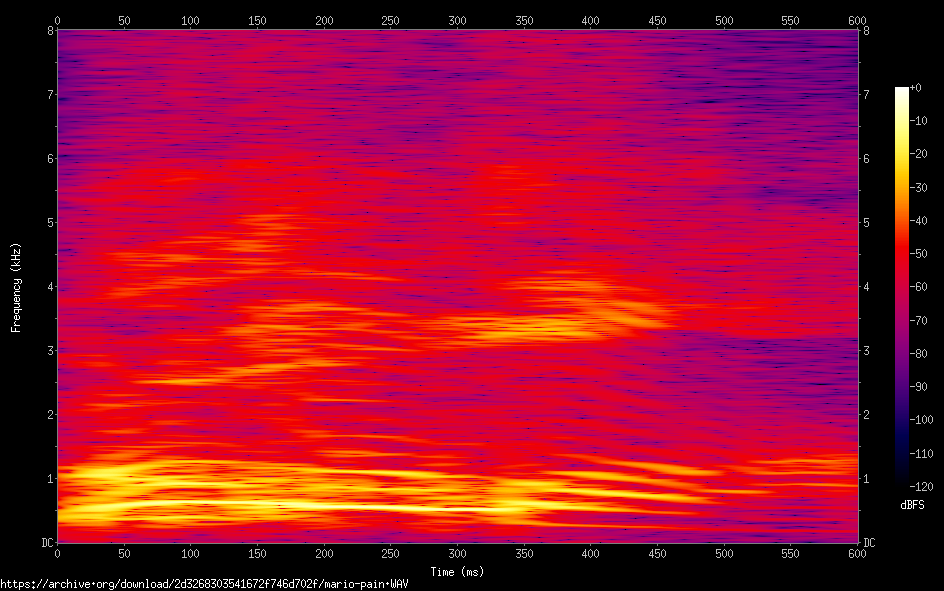Click the 600 ms tick on the bottom axis
The height and width of the screenshot is (591, 944).
point(857,552)
